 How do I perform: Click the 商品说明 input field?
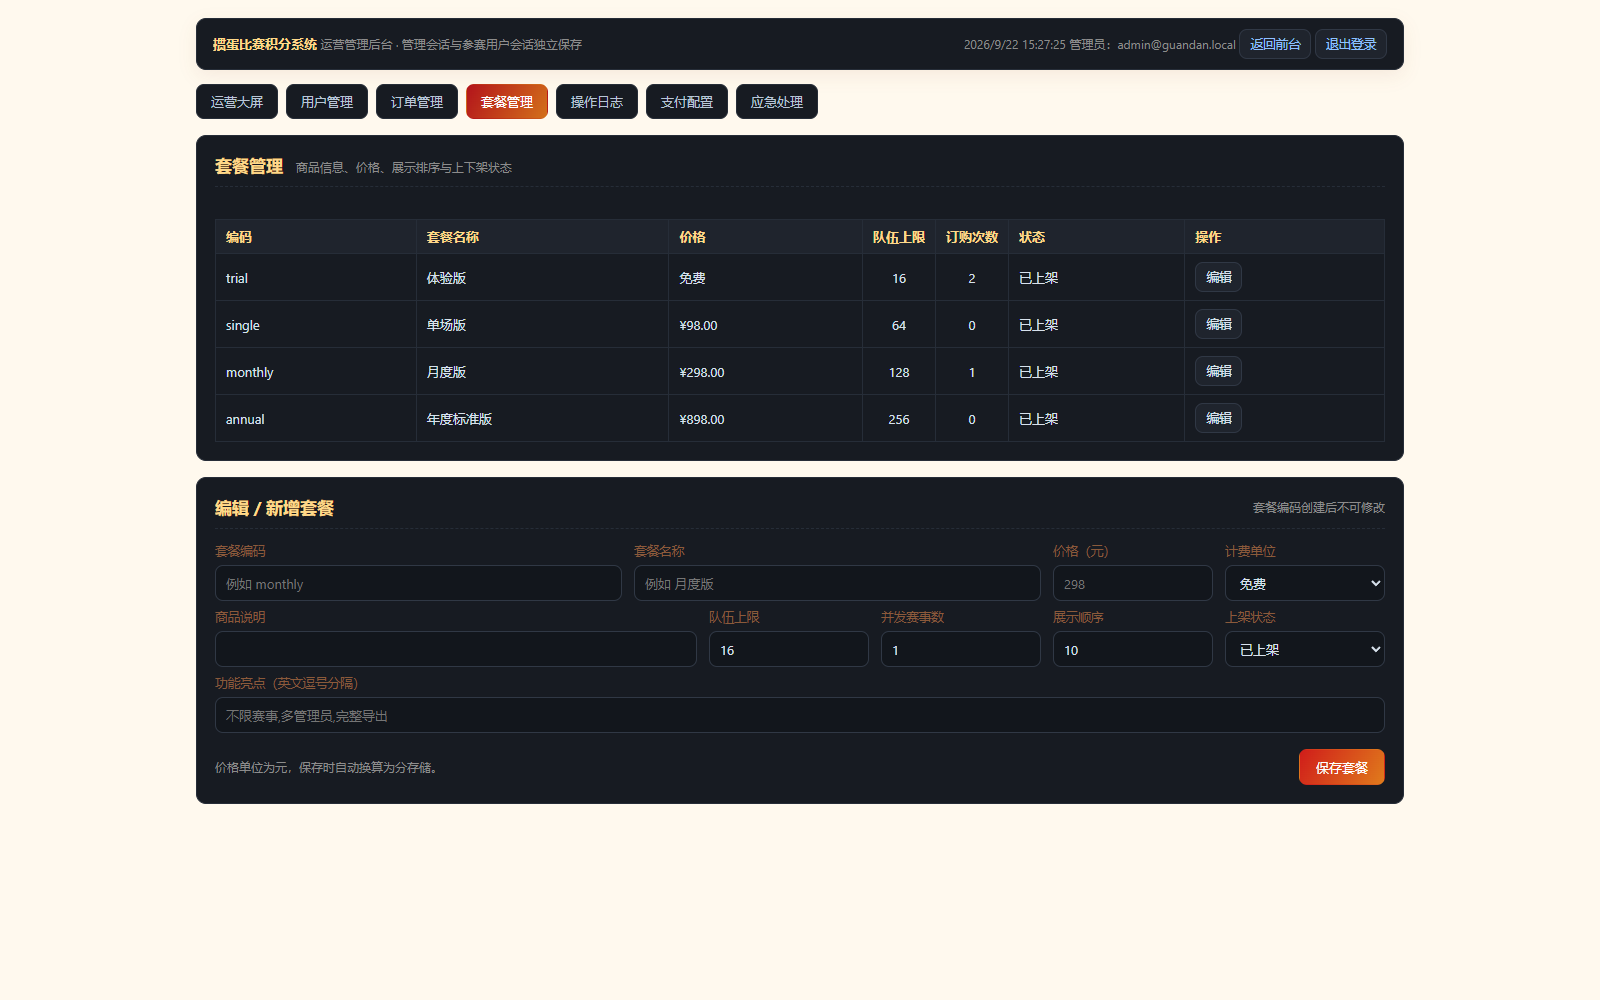click(456, 649)
